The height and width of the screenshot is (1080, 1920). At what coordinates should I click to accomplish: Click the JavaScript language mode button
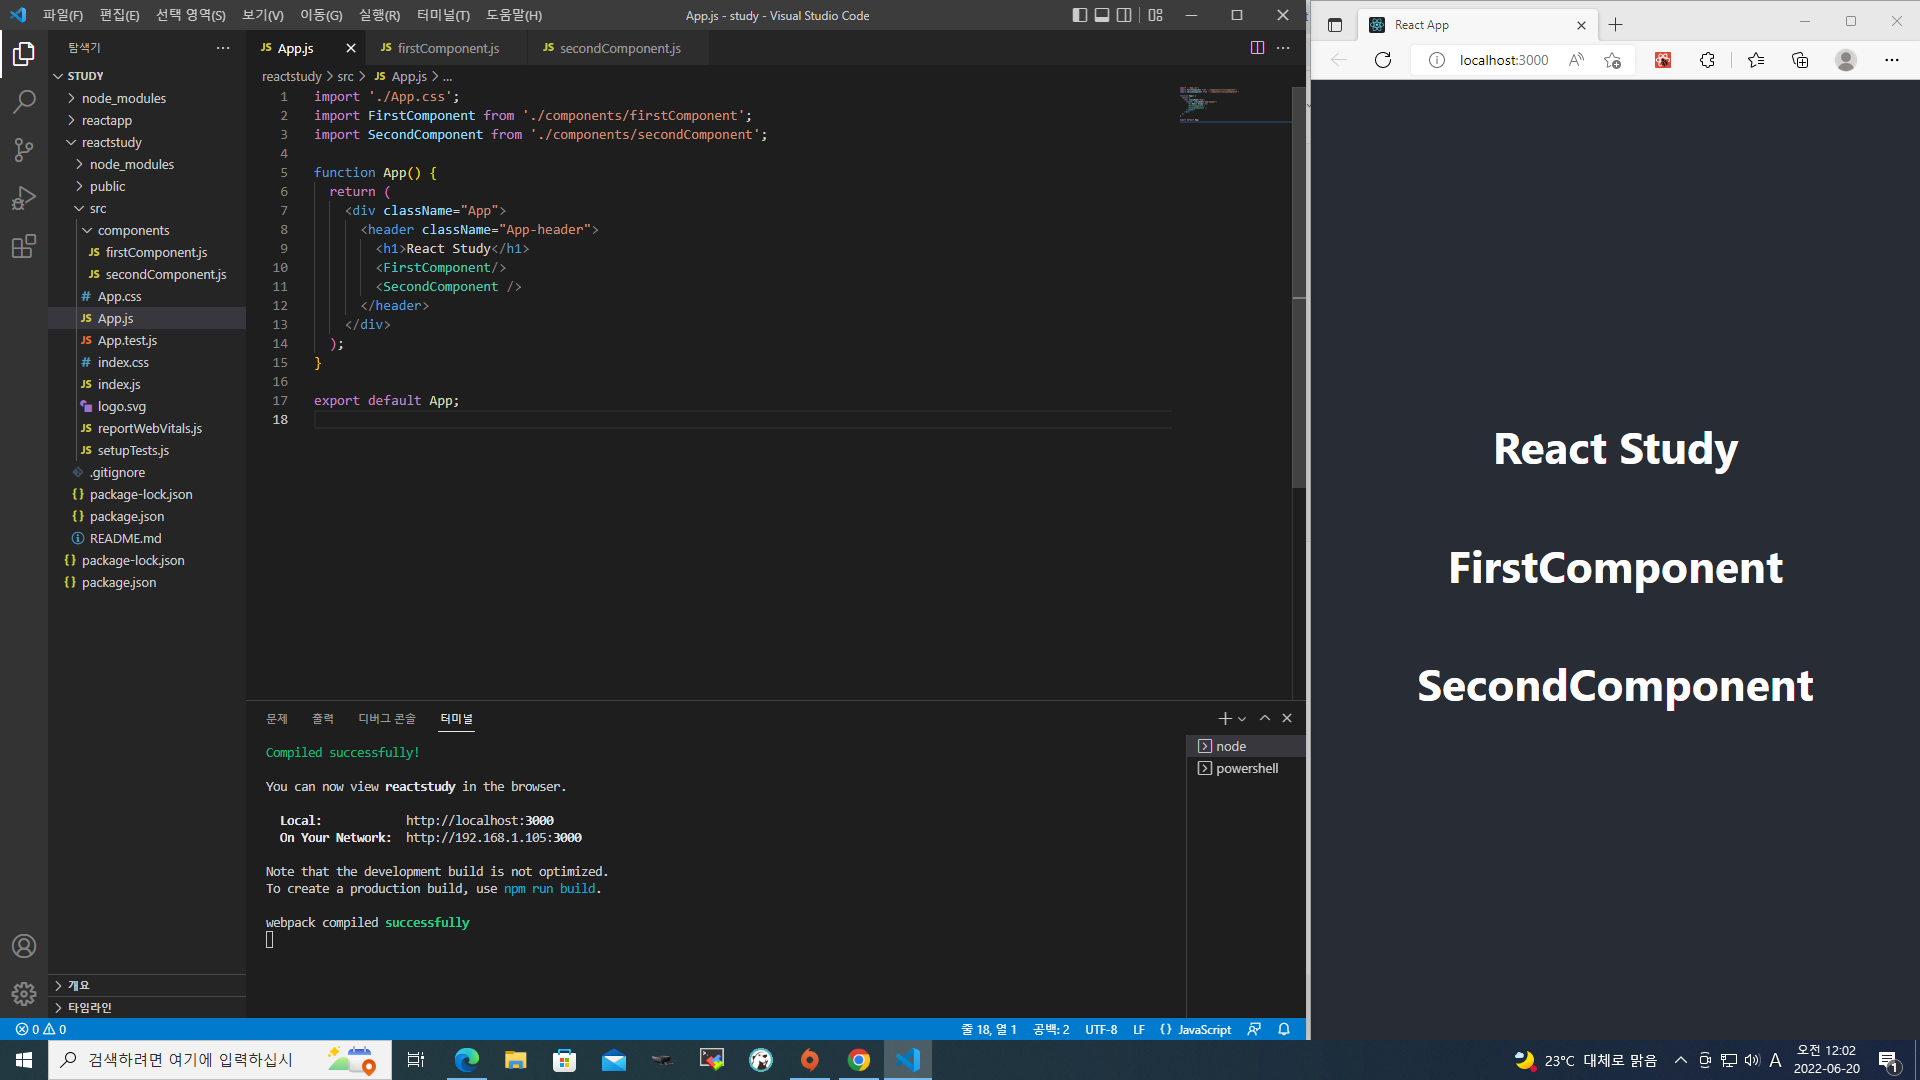click(x=1195, y=1029)
